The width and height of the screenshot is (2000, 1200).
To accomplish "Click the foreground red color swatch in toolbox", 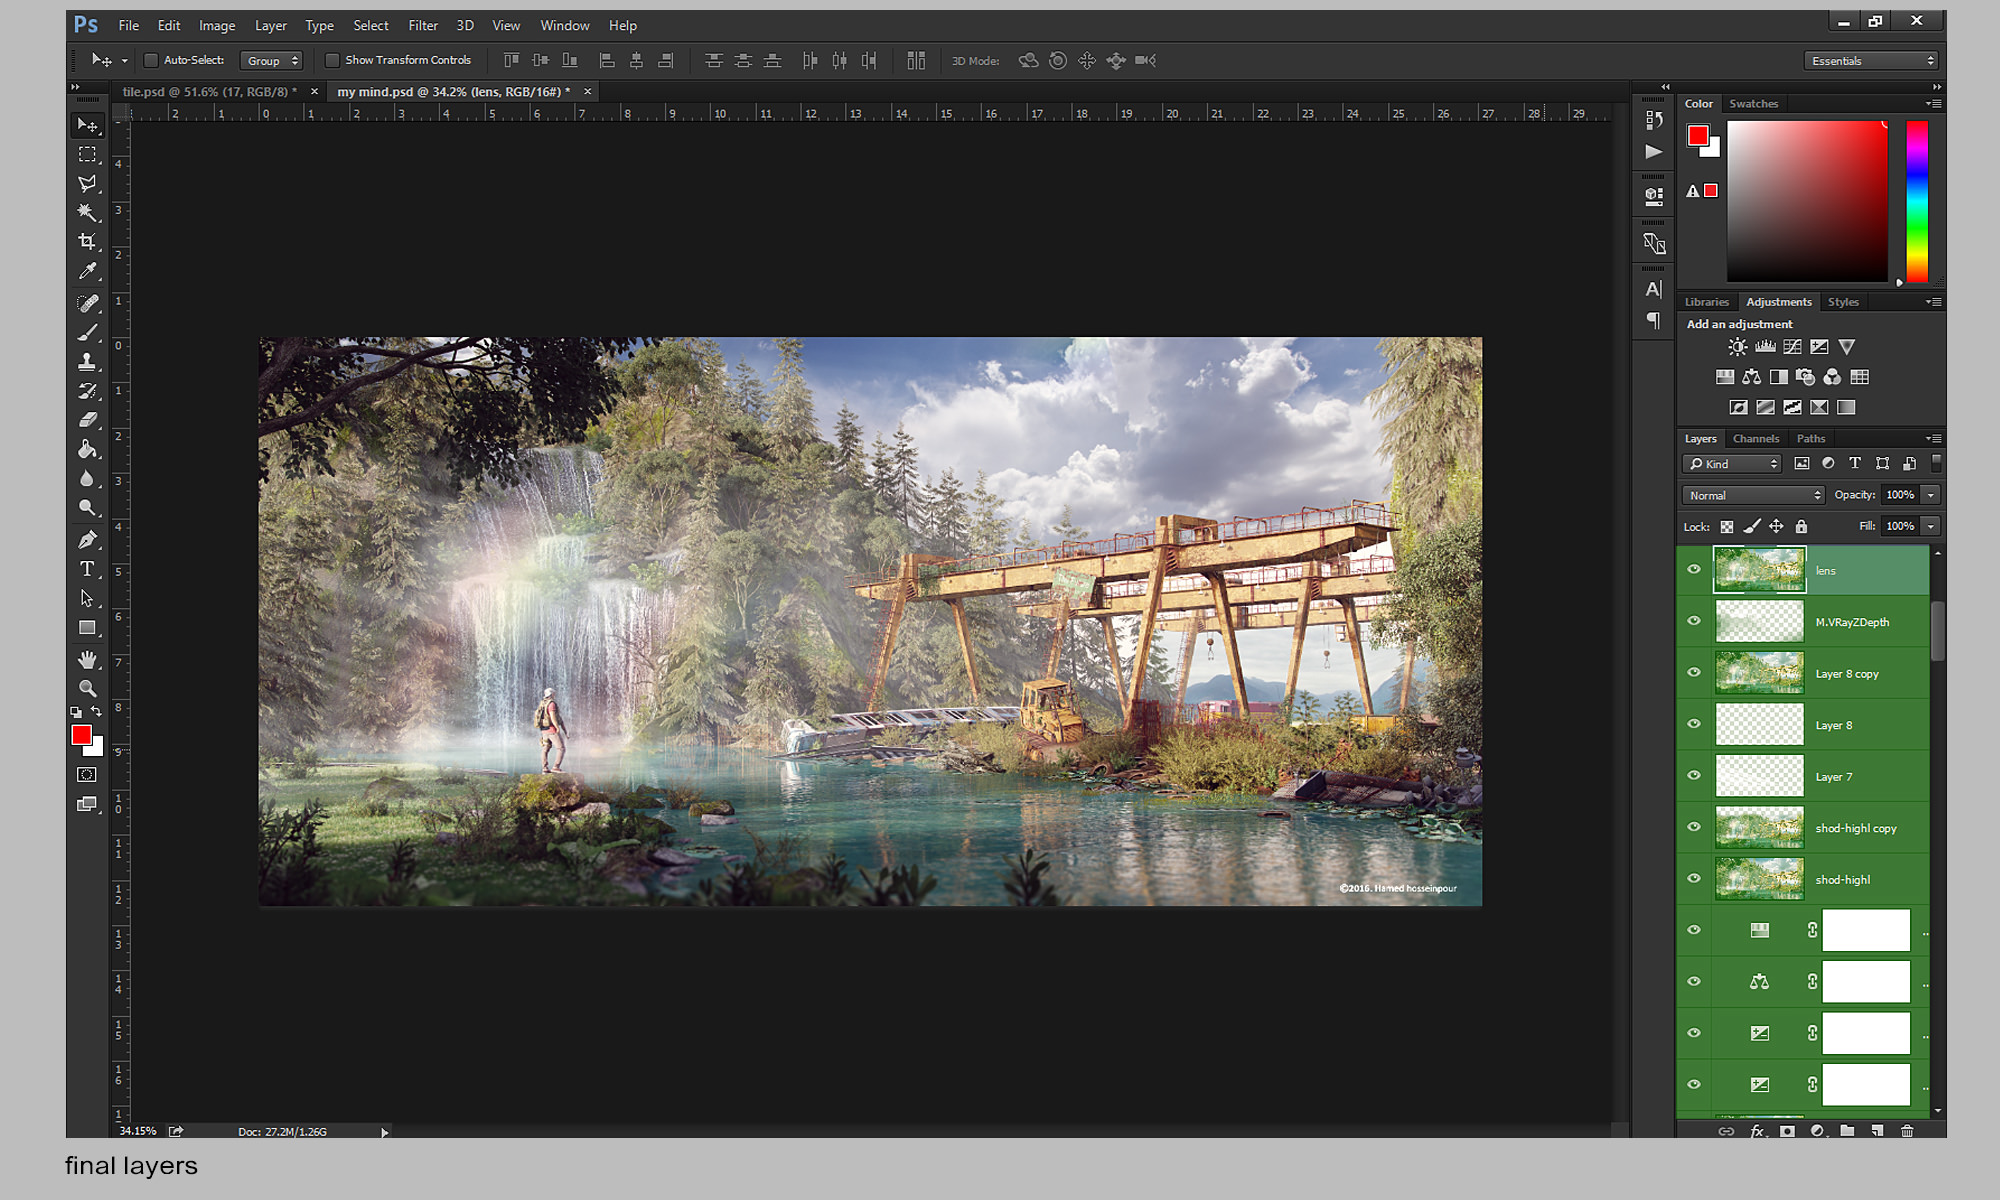I will (x=81, y=735).
